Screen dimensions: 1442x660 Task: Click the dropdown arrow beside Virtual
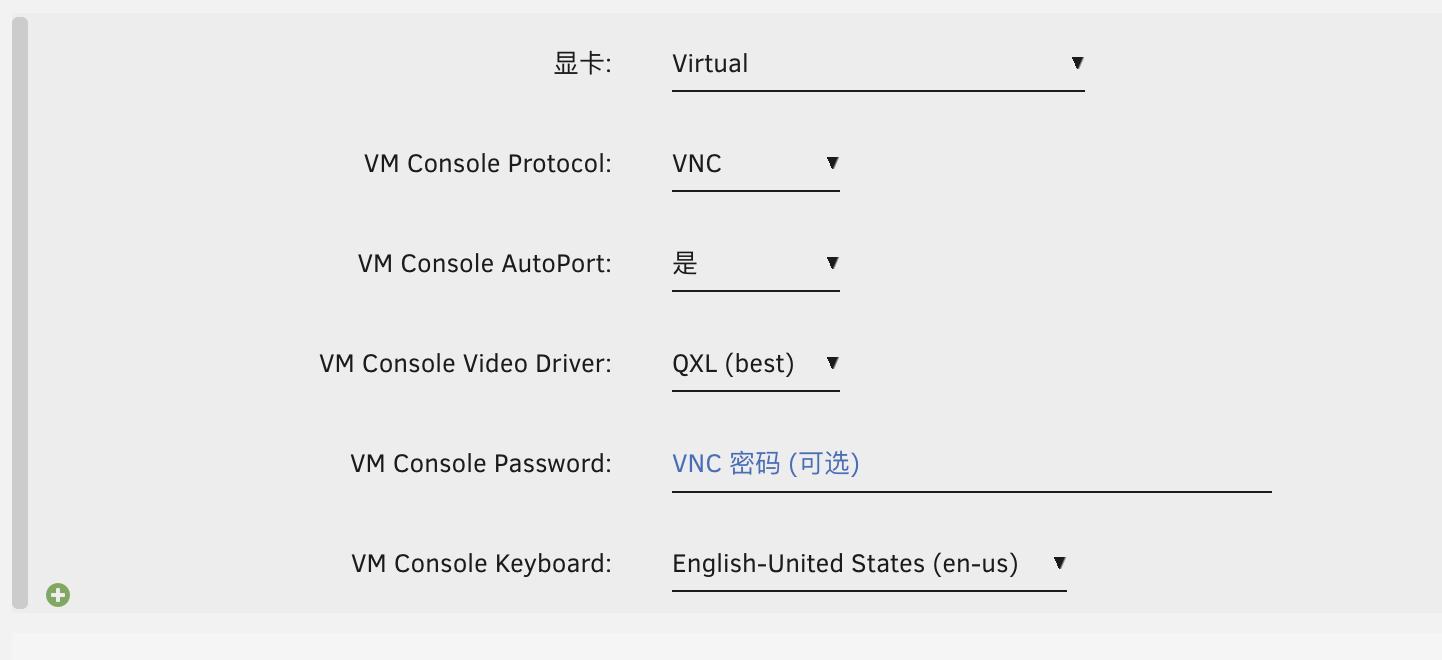coord(1078,62)
